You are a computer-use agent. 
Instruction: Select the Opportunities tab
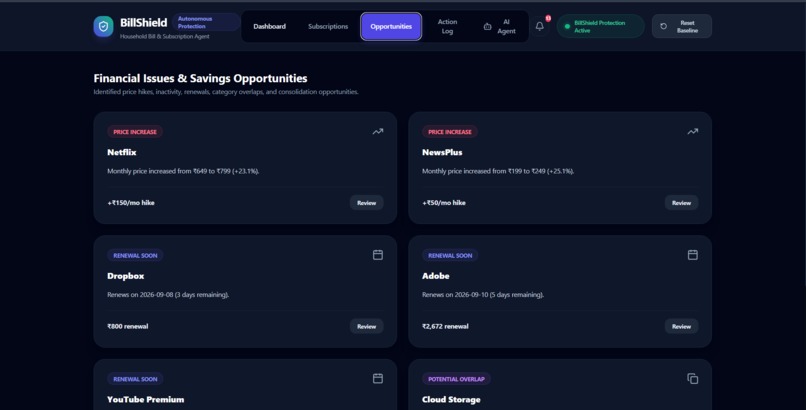tap(391, 26)
